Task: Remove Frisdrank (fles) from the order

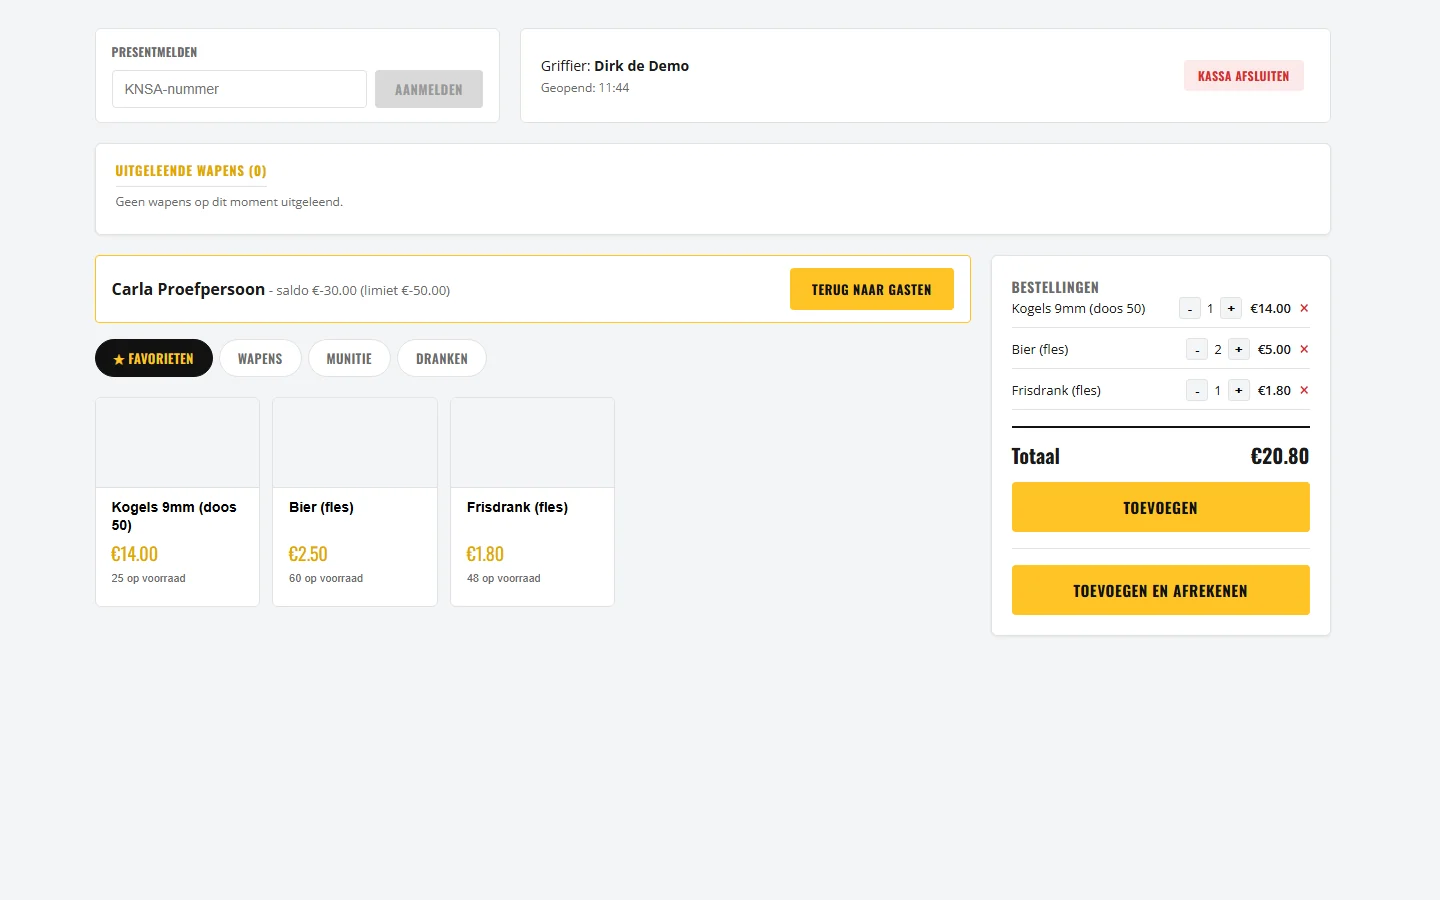Action: click(x=1304, y=390)
